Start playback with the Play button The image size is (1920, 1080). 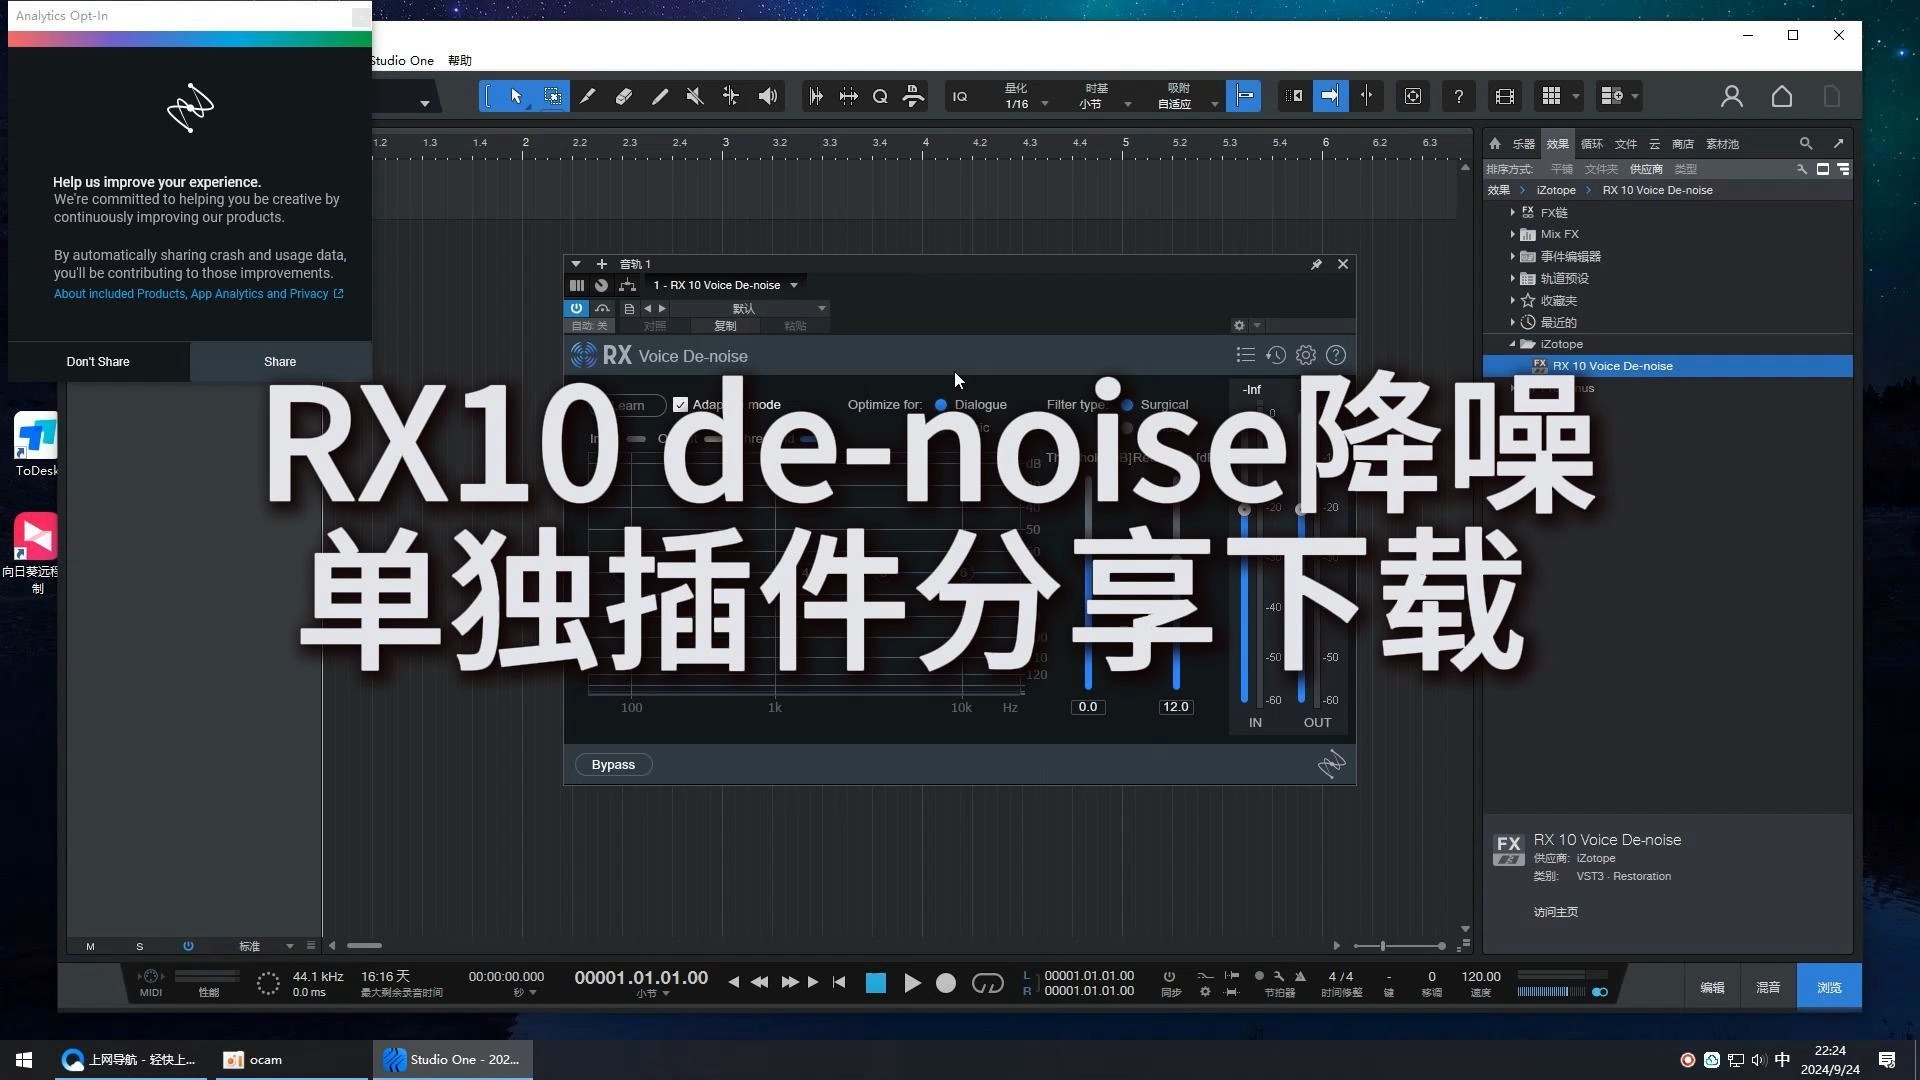pyautogui.click(x=912, y=983)
